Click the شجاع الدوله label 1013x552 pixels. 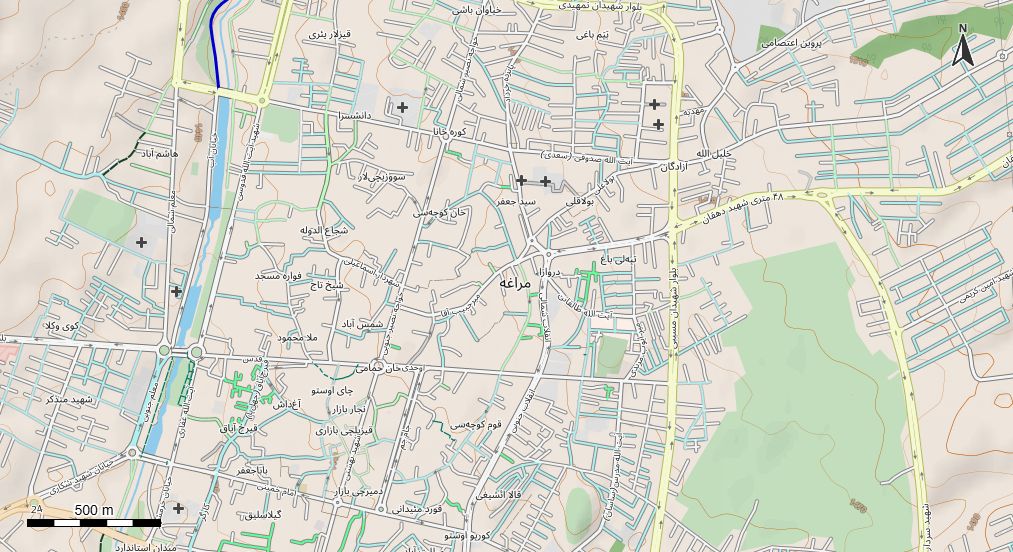[x=325, y=230]
